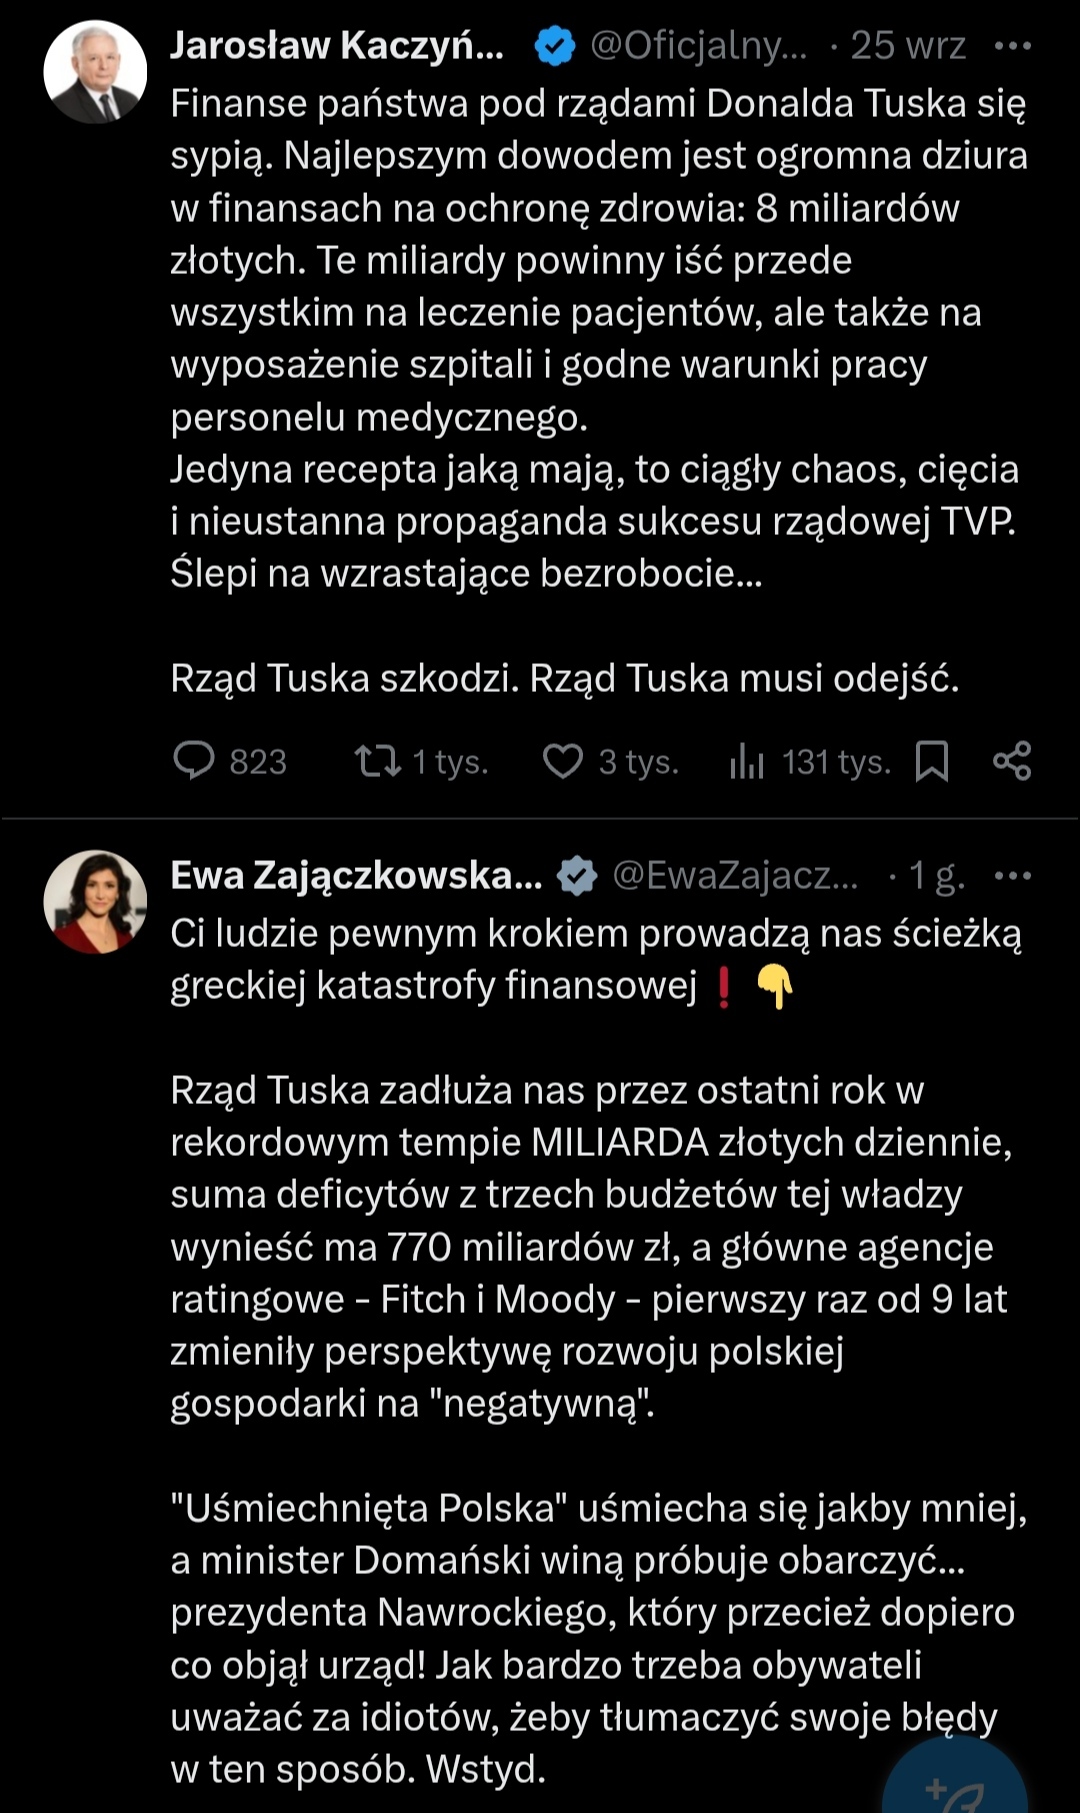Open the post dated 25 wrz
This screenshot has width=1080, height=1813.
click(x=908, y=46)
